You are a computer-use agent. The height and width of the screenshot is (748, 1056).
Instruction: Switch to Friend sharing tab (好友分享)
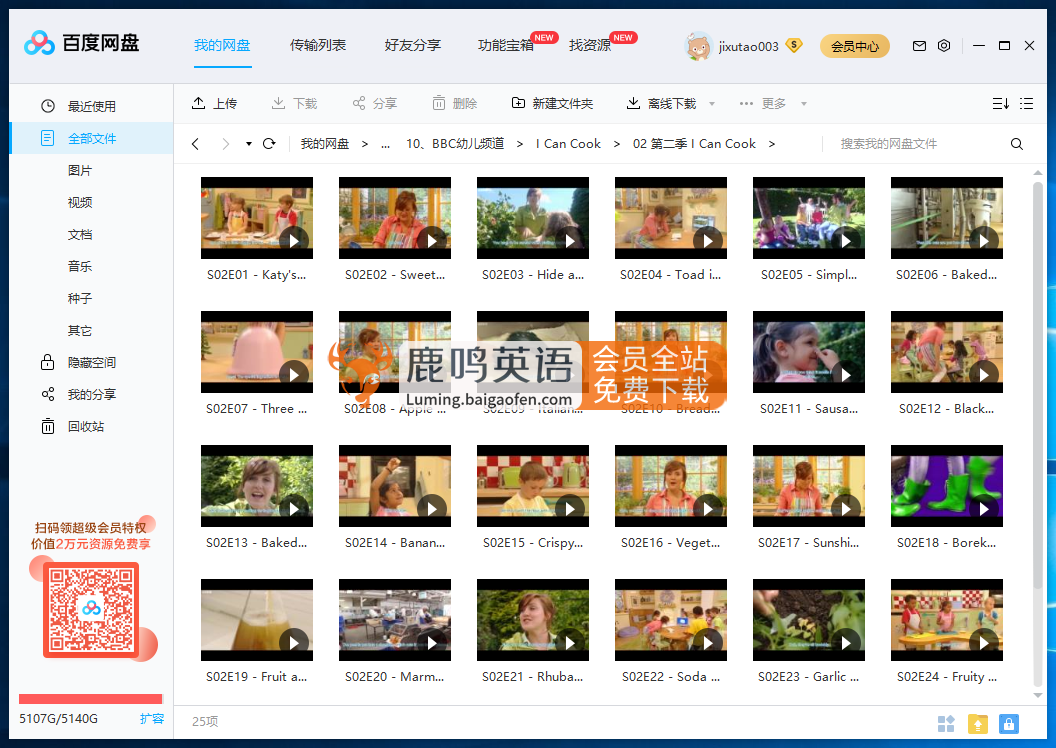413,45
